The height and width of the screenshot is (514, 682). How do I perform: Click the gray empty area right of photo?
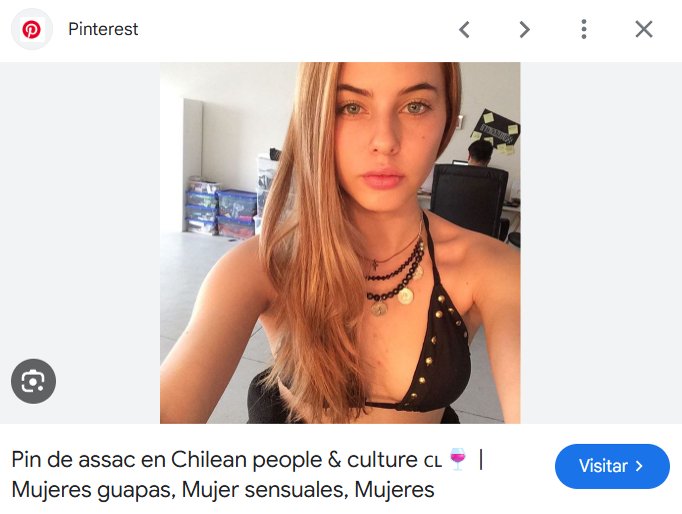click(601, 243)
